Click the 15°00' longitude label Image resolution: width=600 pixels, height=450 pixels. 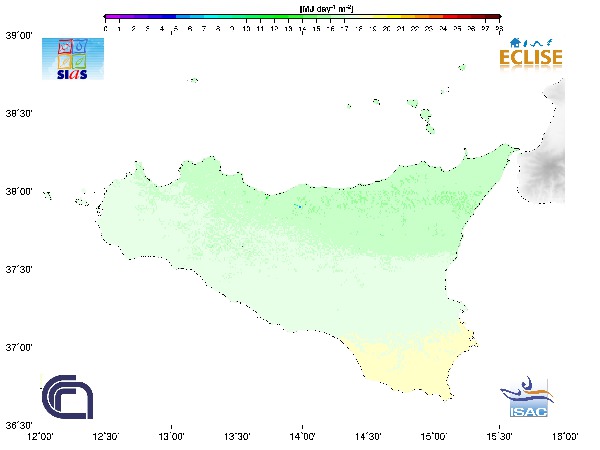coord(434,436)
